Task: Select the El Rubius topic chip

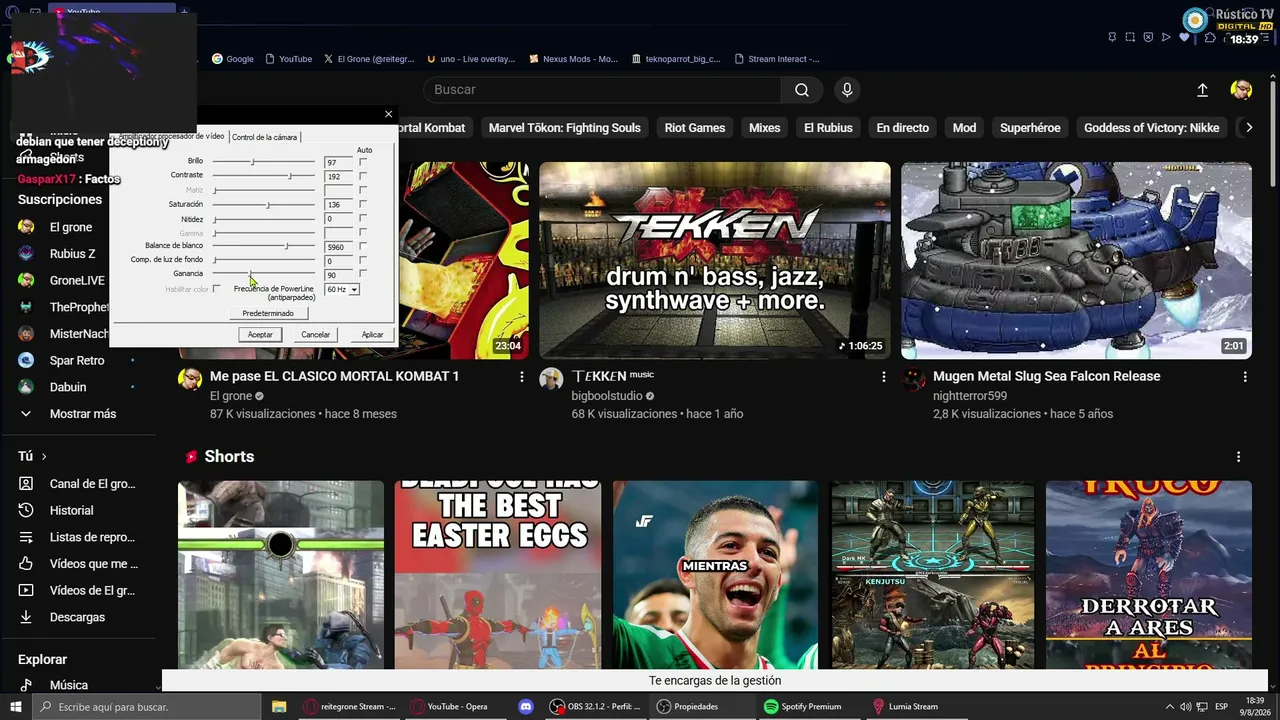Action: [828, 128]
